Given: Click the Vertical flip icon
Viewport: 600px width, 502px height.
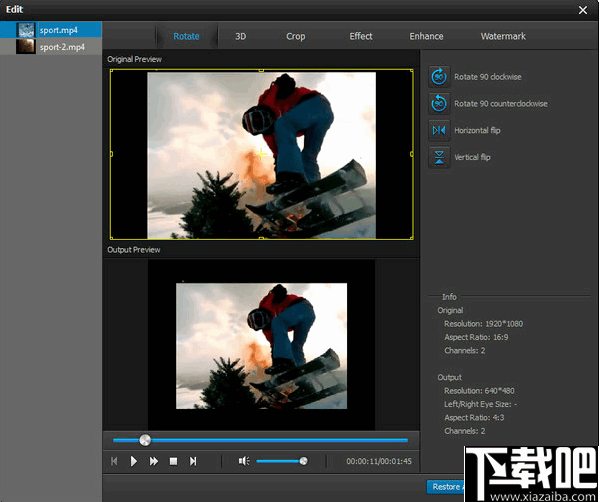Looking at the screenshot, I should [439, 157].
